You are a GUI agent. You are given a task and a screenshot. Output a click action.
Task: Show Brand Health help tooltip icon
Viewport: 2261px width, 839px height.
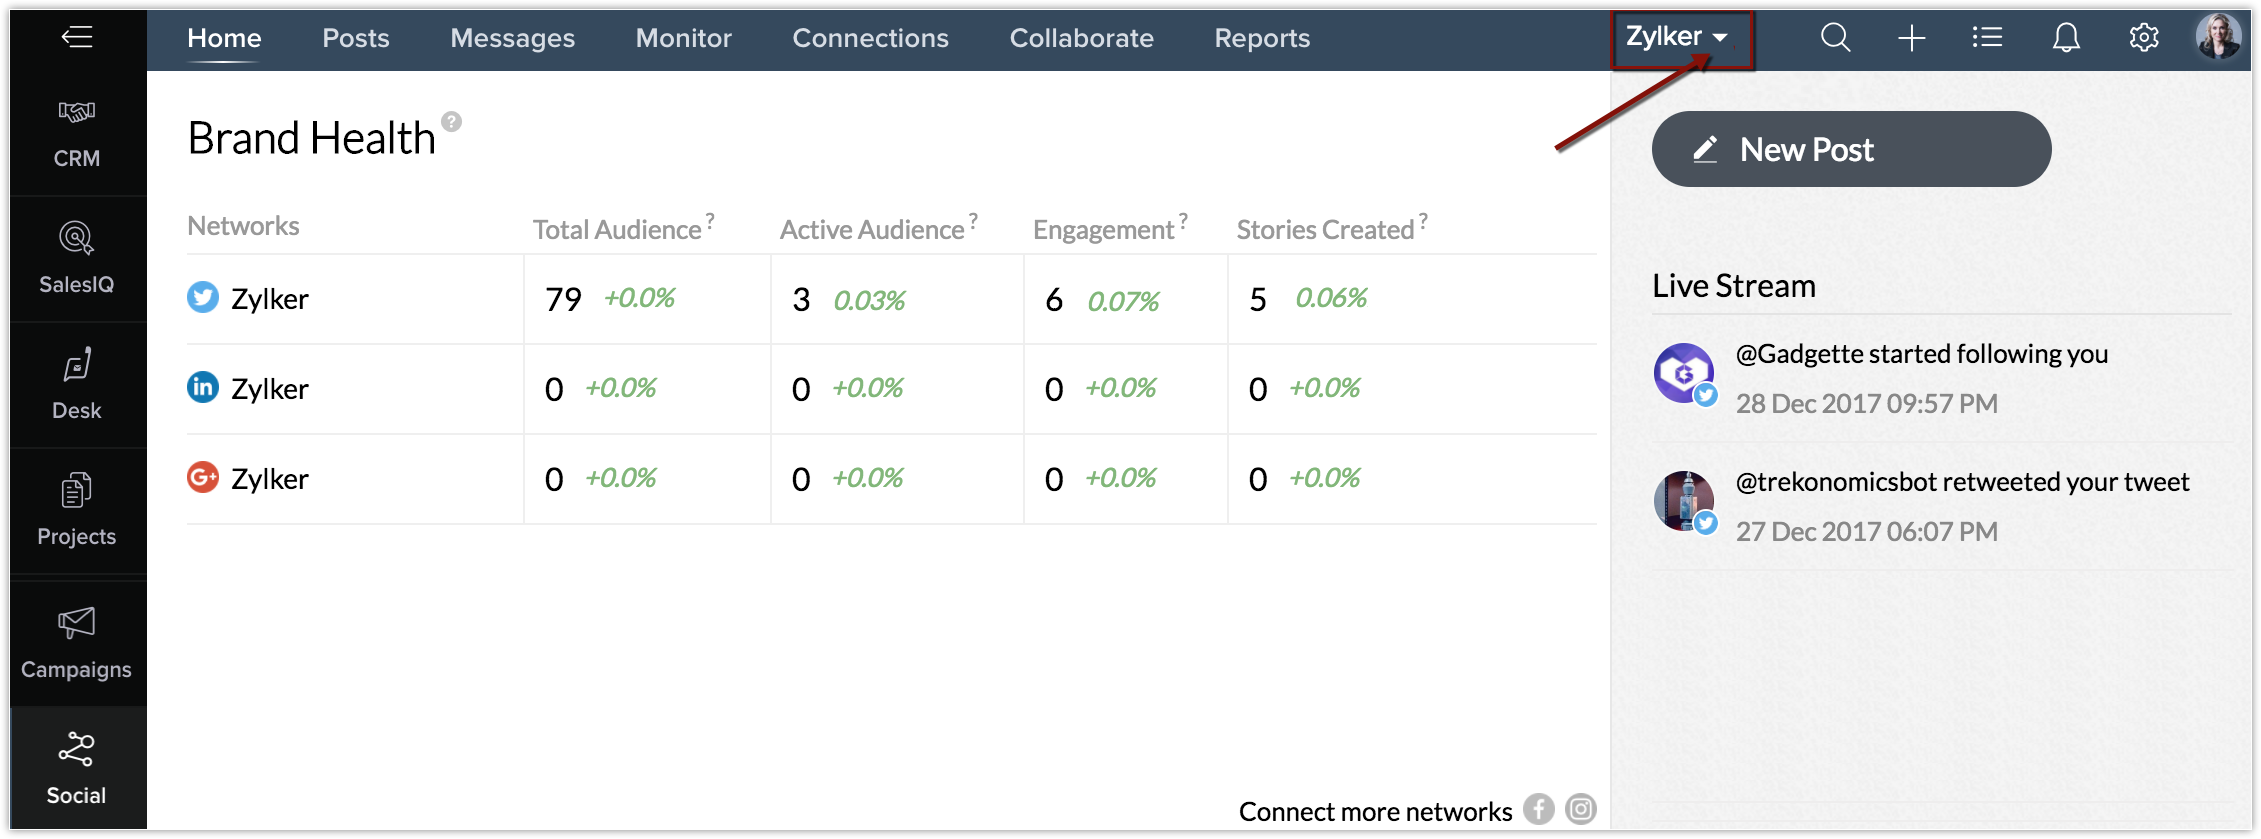pos(452,122)
